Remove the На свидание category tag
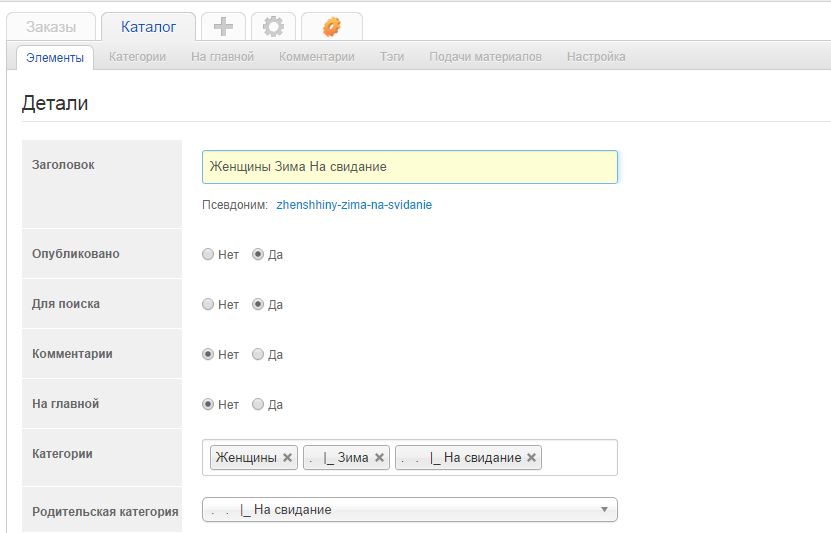This screenshot has height=533, width=831. 531,457
